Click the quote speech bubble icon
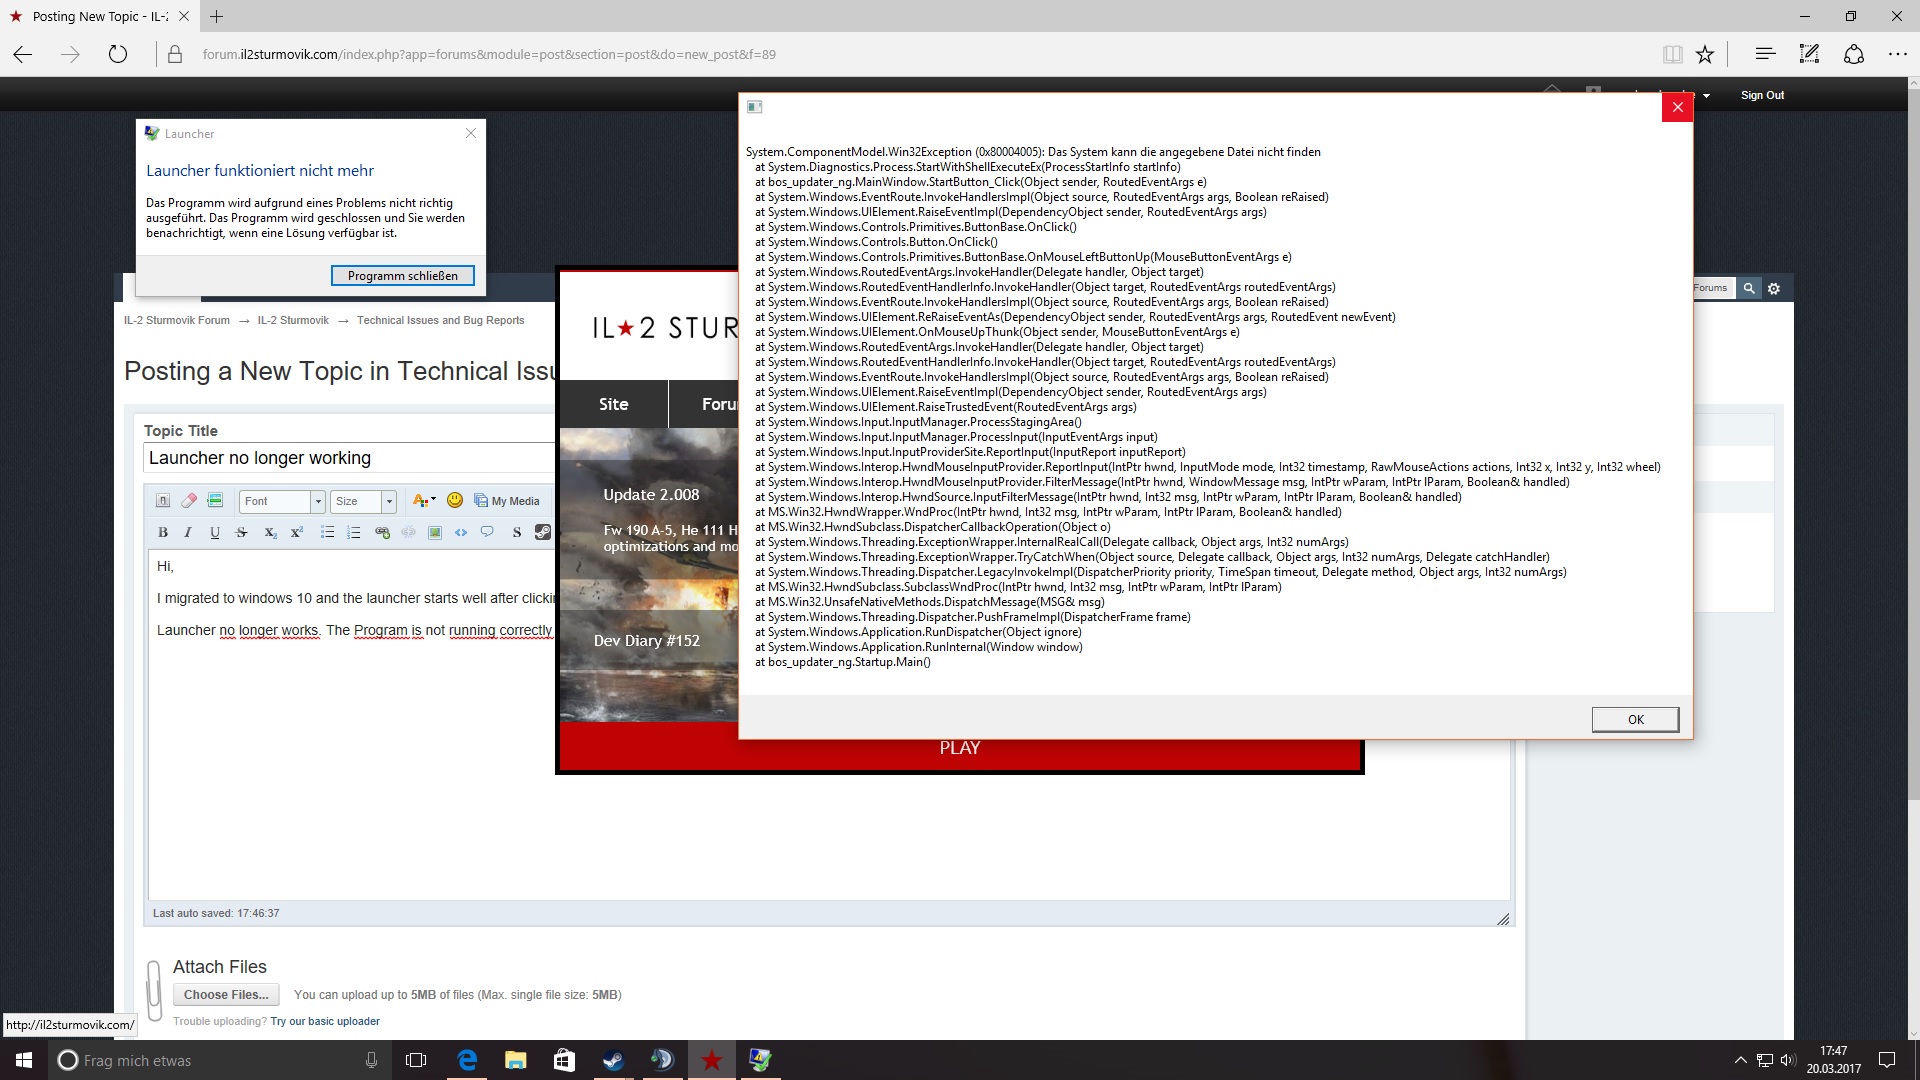Viewport: 1920px width, 1080px height. [x=487, y=533]
